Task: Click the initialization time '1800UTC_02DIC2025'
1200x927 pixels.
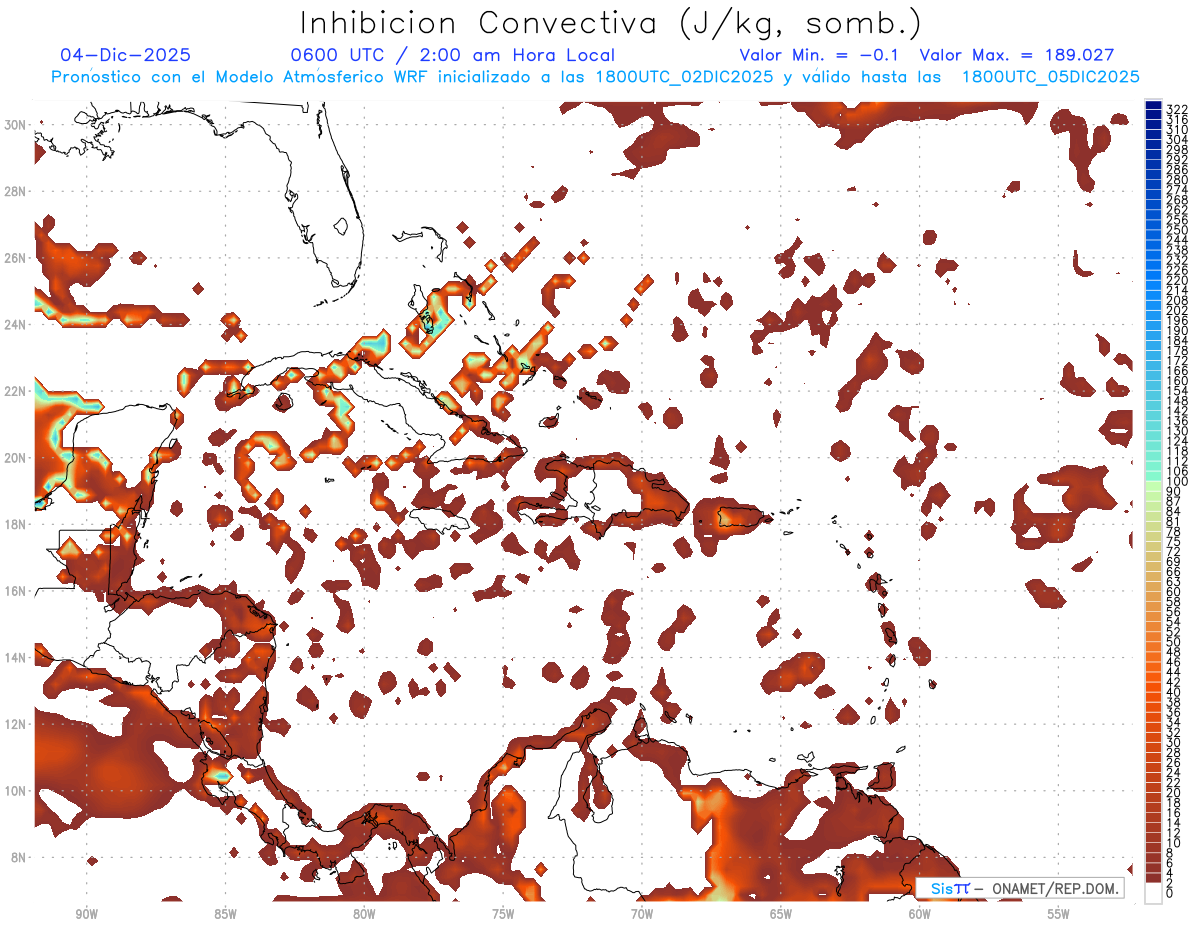Action: [x=683, y=77]
